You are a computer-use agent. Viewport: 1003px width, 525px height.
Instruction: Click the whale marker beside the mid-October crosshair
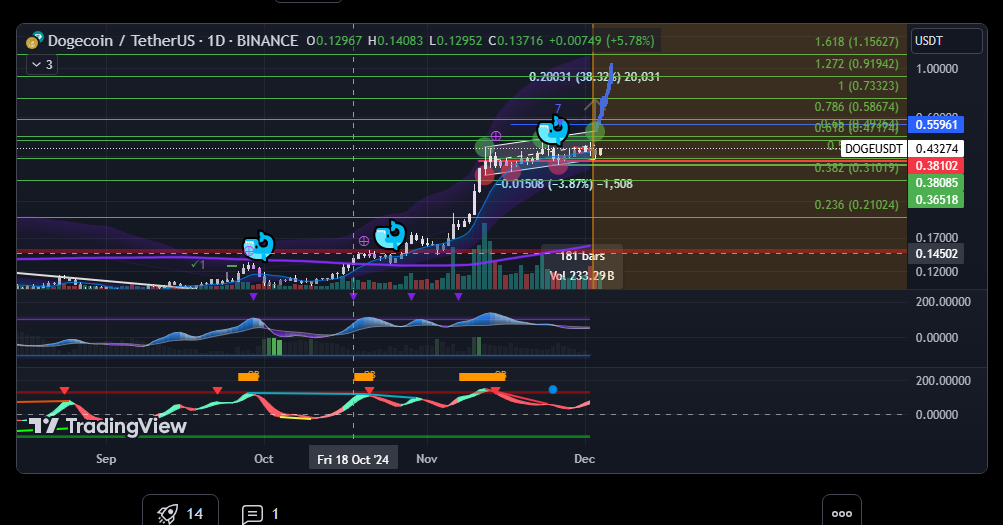pyautogui.click(x=390, y=235)
